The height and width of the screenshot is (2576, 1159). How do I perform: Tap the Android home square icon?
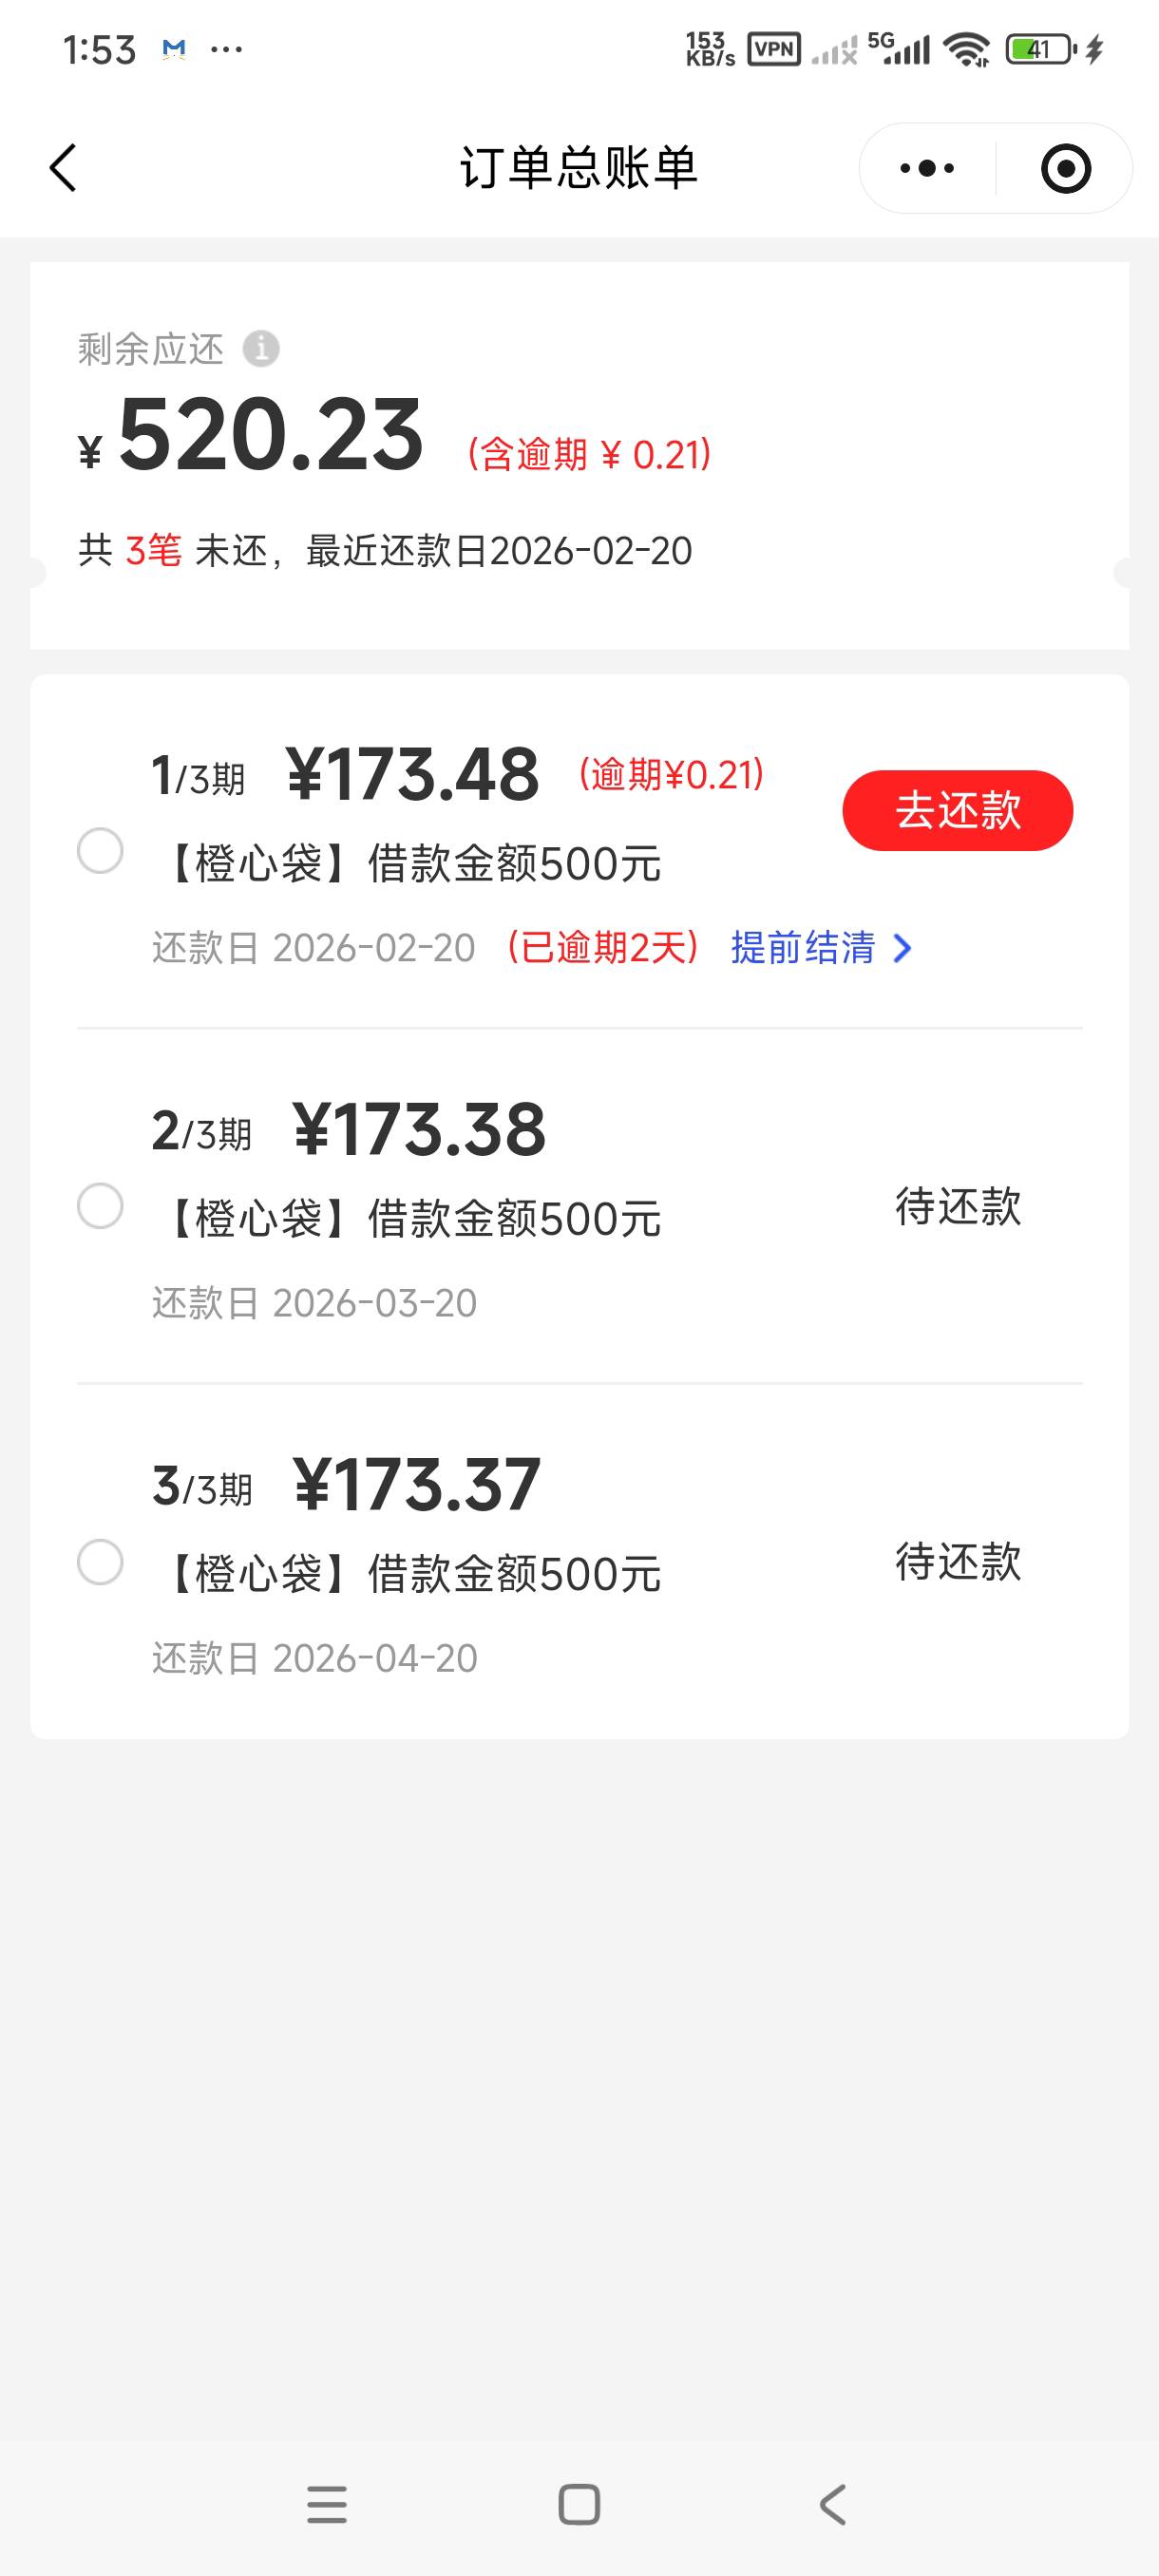(x=579, y=2505)
